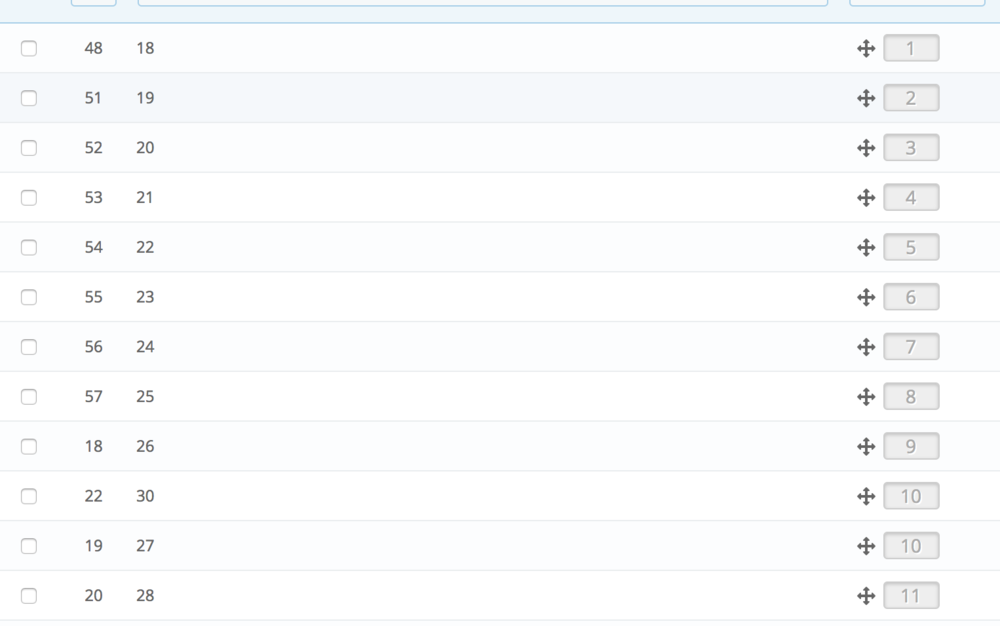The image size is (1000, 626).
Task: Click the position field showing 5
Action: 911,247
